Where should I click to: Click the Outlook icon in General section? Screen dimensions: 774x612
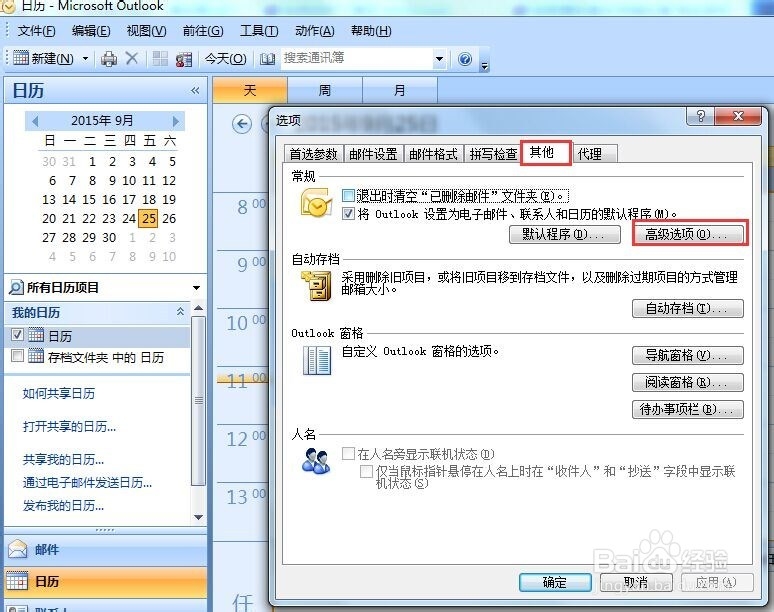[316, 202]
